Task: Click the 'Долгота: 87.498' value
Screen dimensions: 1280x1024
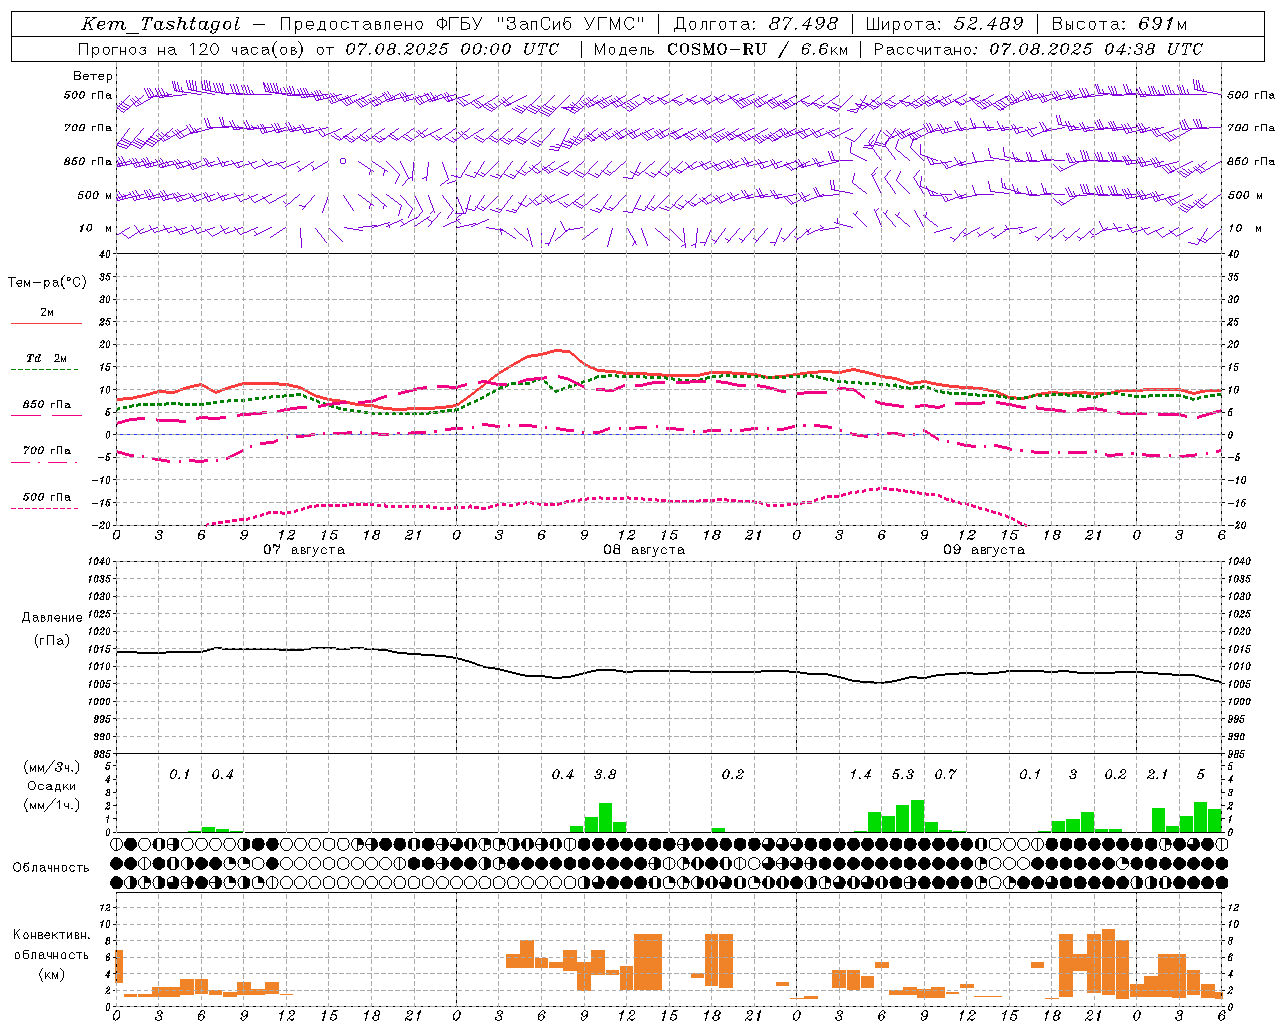Action: pos(755,24)
